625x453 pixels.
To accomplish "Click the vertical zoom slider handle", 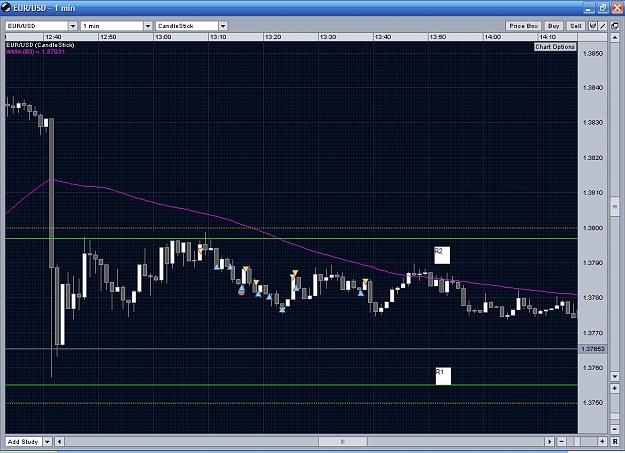I will [x=614, y=416].
